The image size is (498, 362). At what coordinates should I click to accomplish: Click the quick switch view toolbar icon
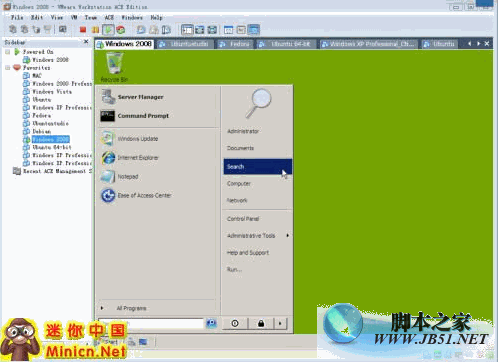(200, 30)
